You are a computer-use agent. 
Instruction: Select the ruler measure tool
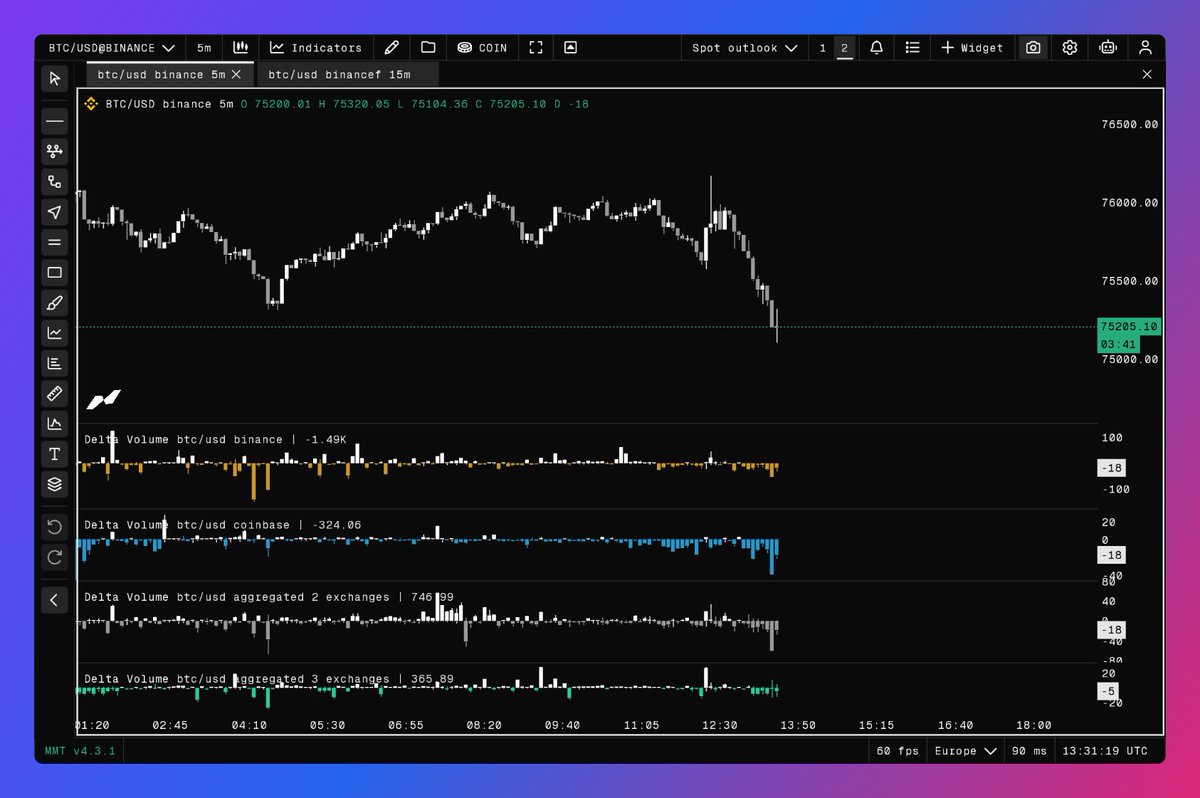pos(54,393)
